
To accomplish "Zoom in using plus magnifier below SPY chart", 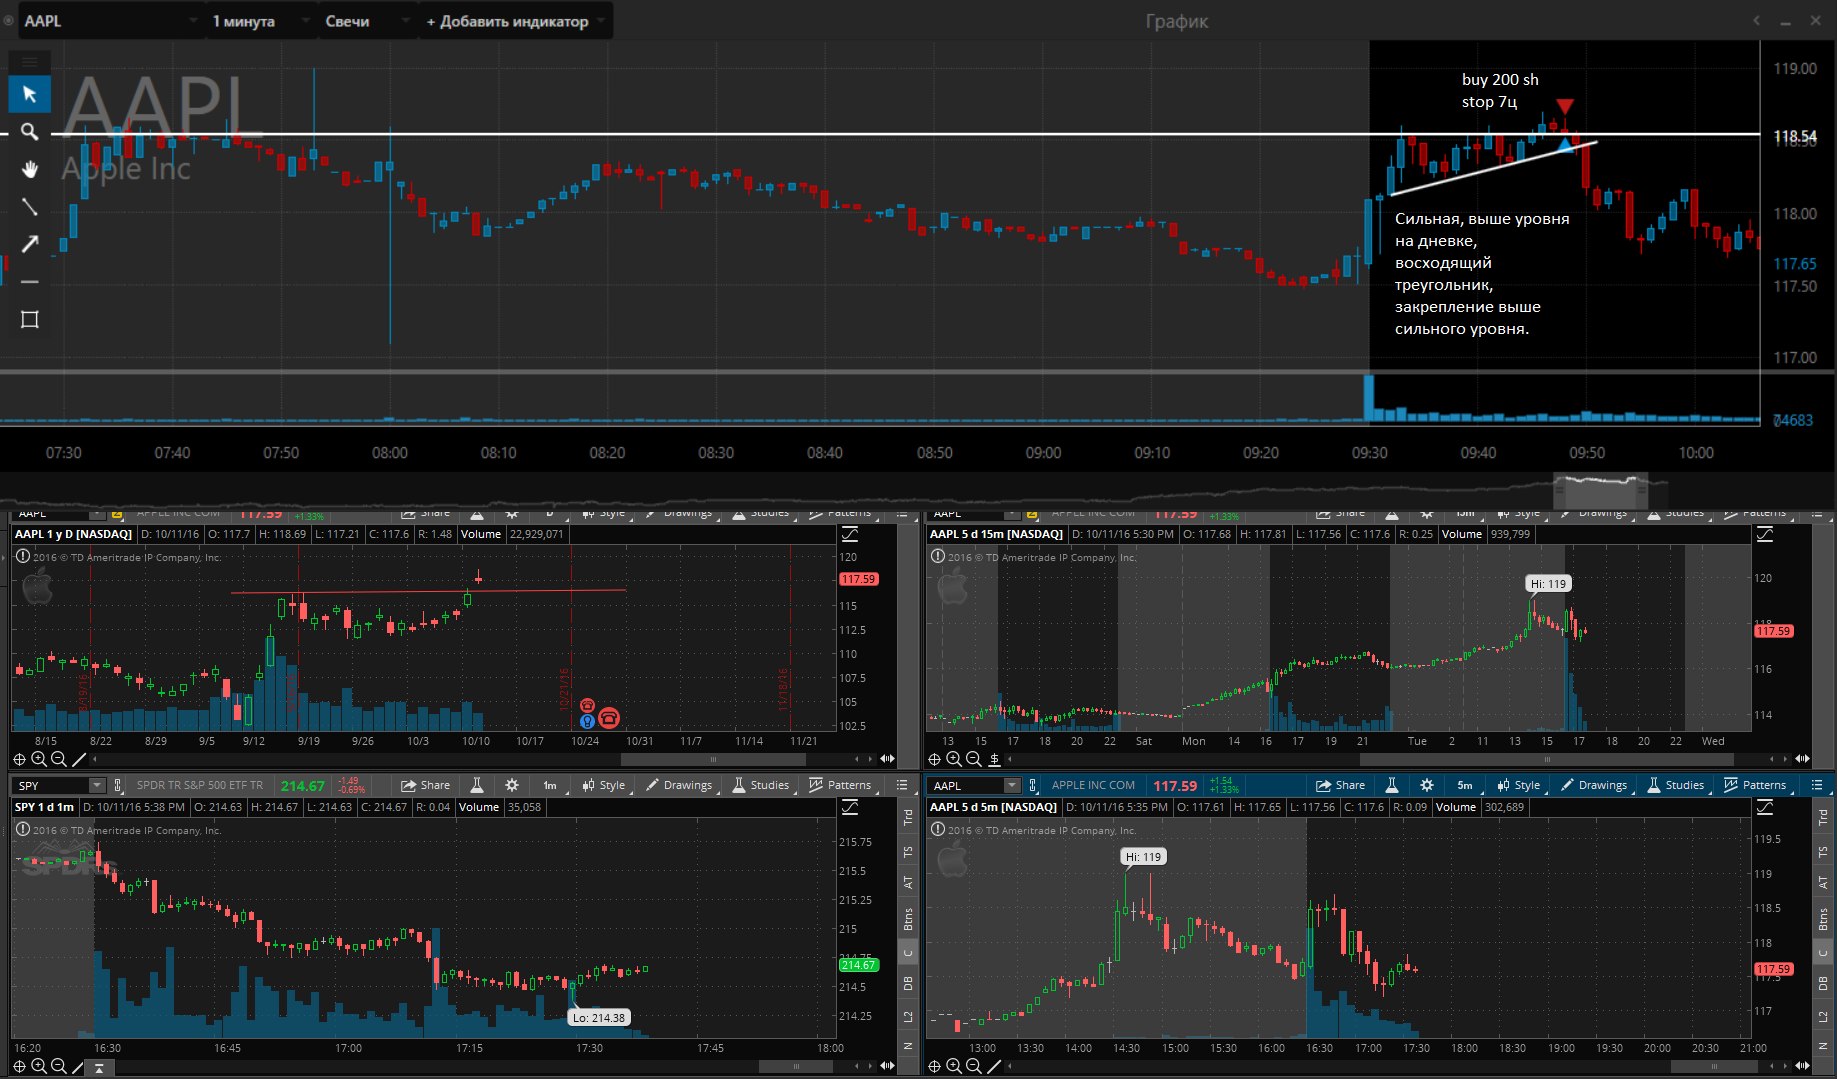I will (39, 1066).
